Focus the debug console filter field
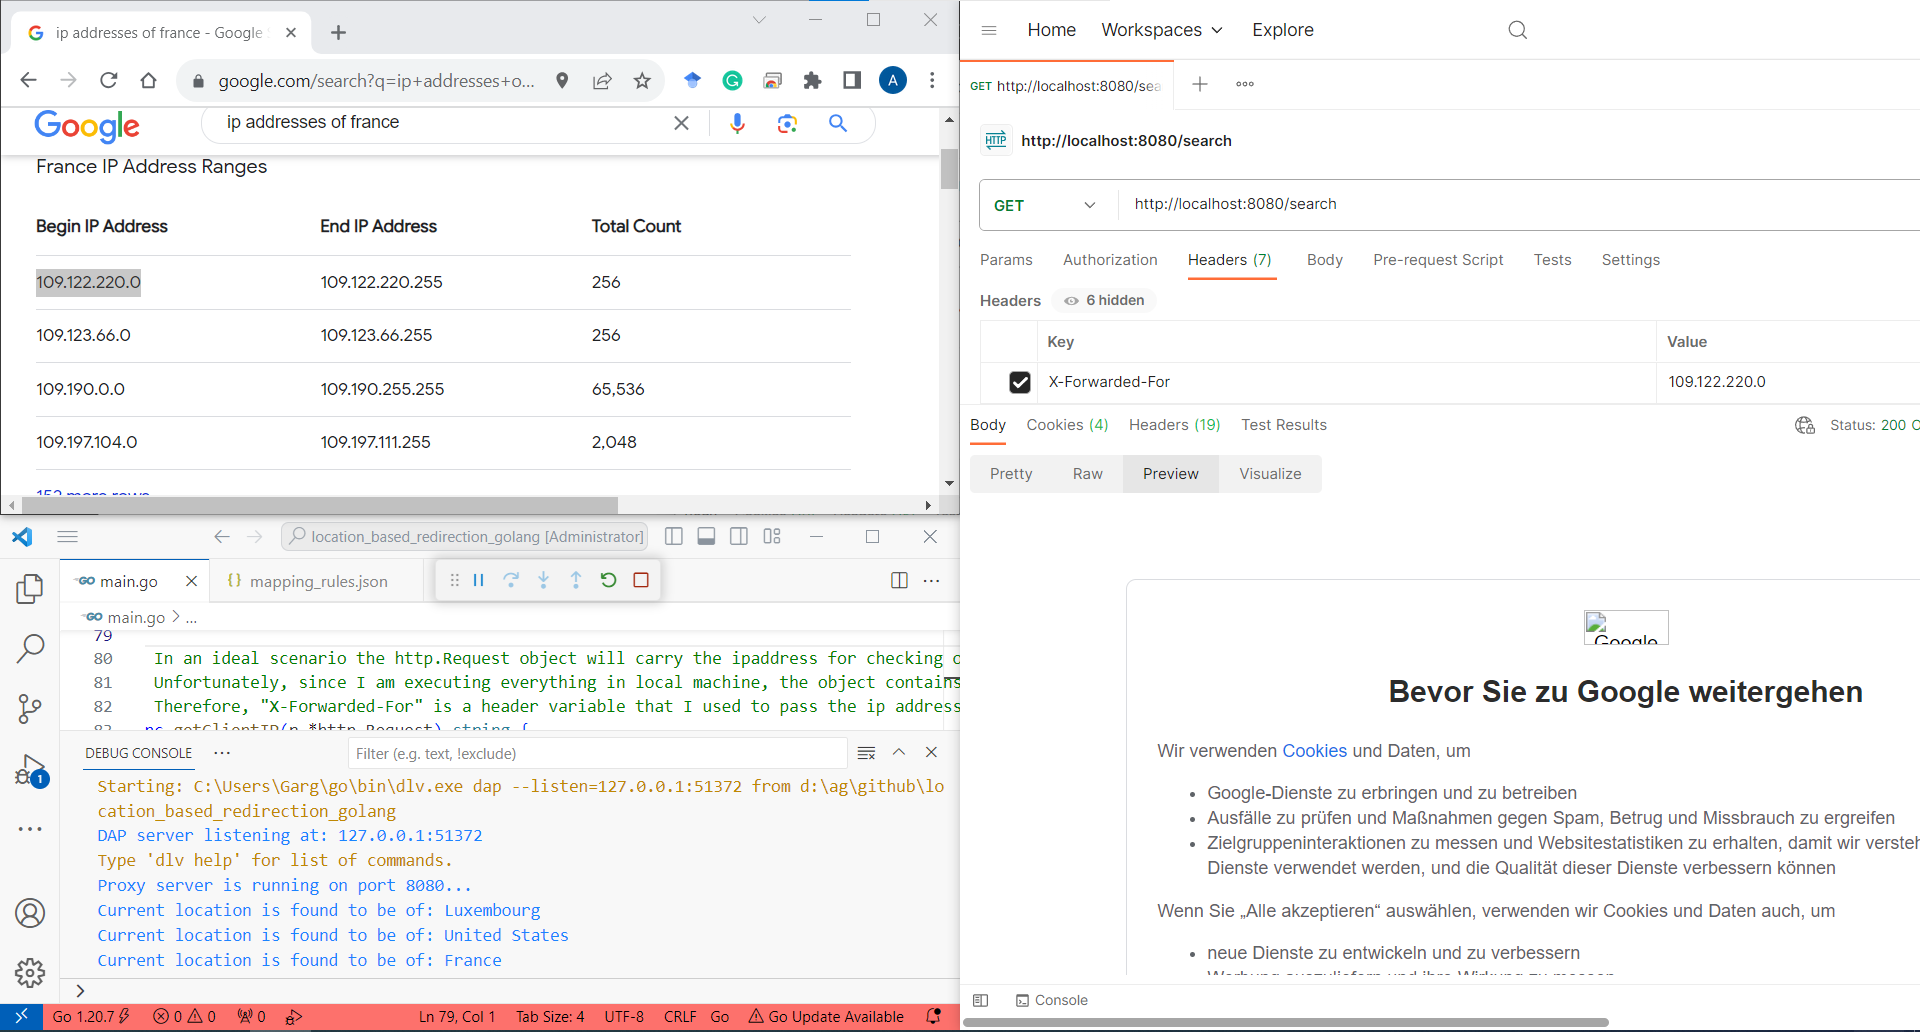Viewport: 1920px width, 1032px height. tap(598, 753)
